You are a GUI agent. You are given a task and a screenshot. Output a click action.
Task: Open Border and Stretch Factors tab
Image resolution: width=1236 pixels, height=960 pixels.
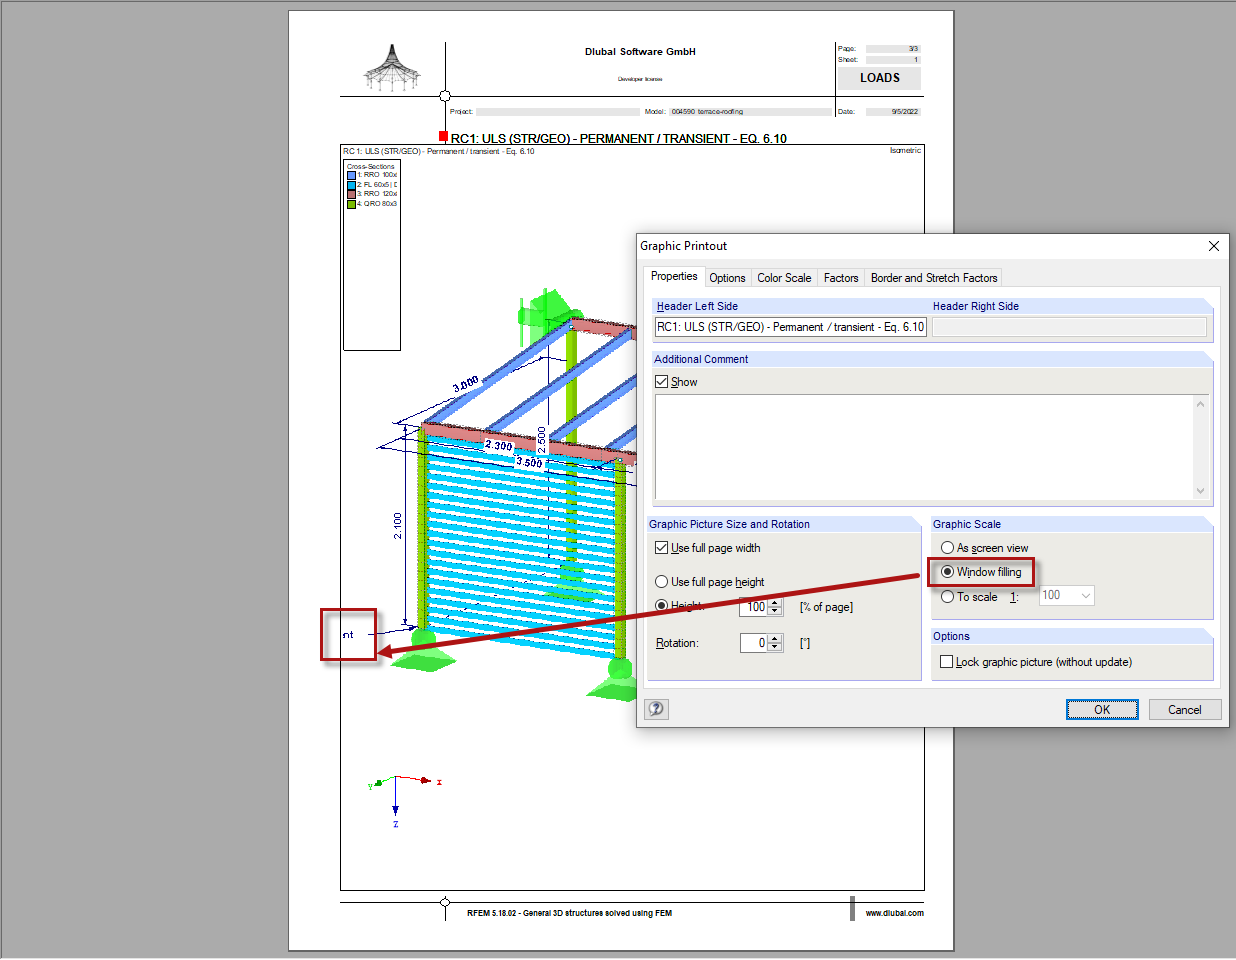pyautogui.click(x=934, y=278)
